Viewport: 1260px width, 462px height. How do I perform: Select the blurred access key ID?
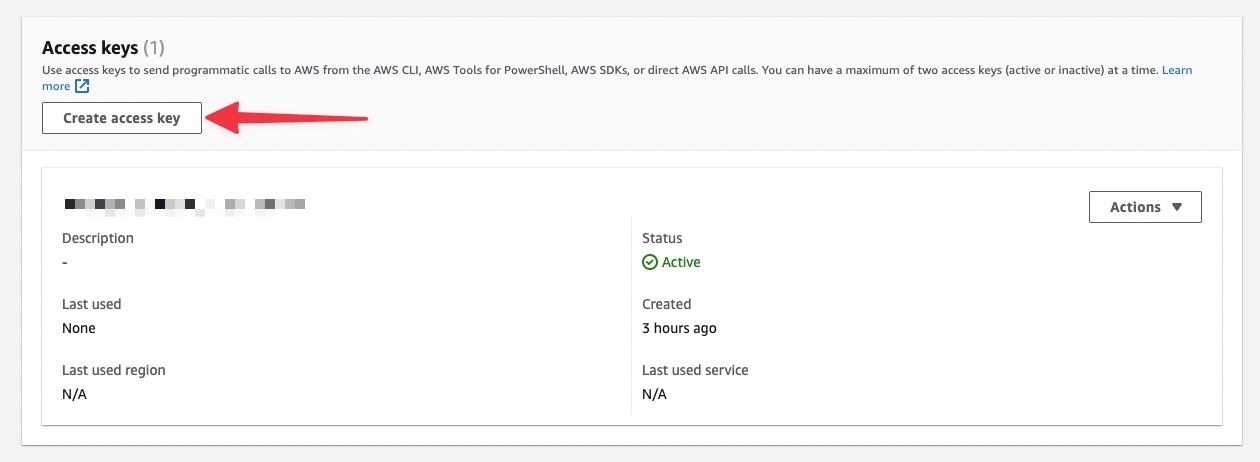(184, 205)
